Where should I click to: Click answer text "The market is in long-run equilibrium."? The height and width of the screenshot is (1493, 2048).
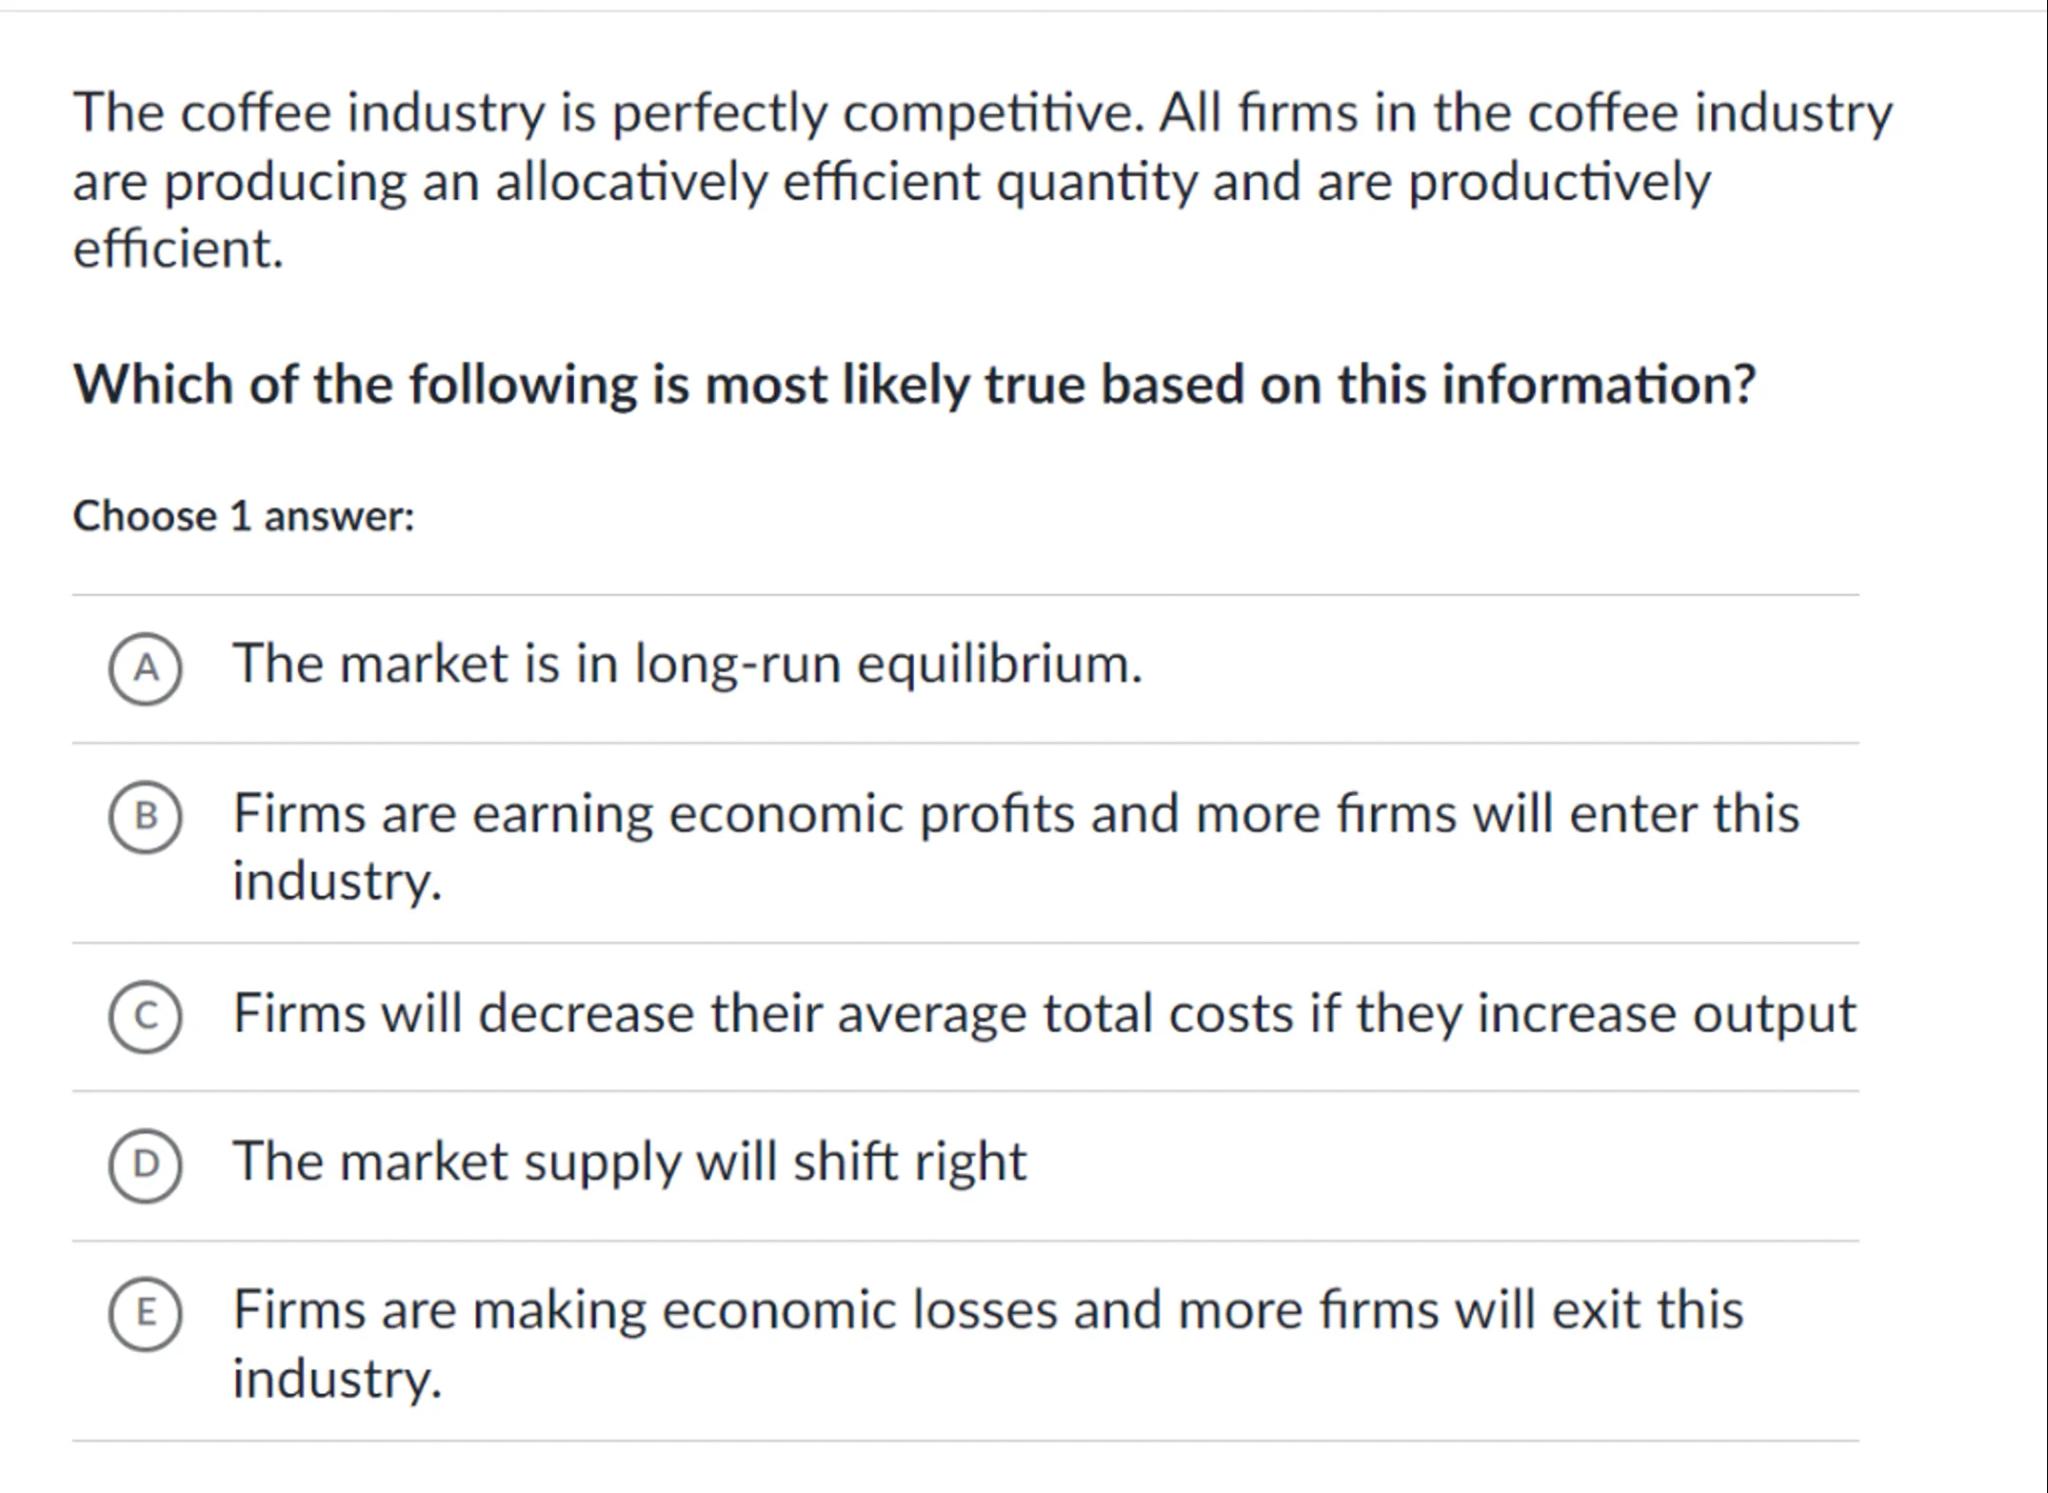[x=687, y=664]
